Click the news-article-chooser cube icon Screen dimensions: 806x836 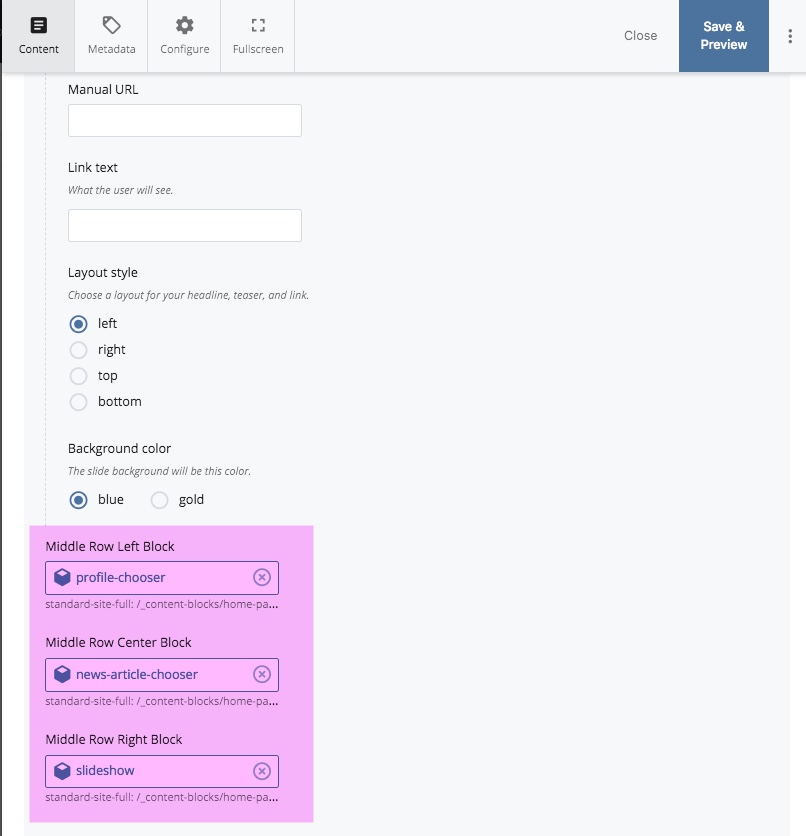[x=62, y=674]
